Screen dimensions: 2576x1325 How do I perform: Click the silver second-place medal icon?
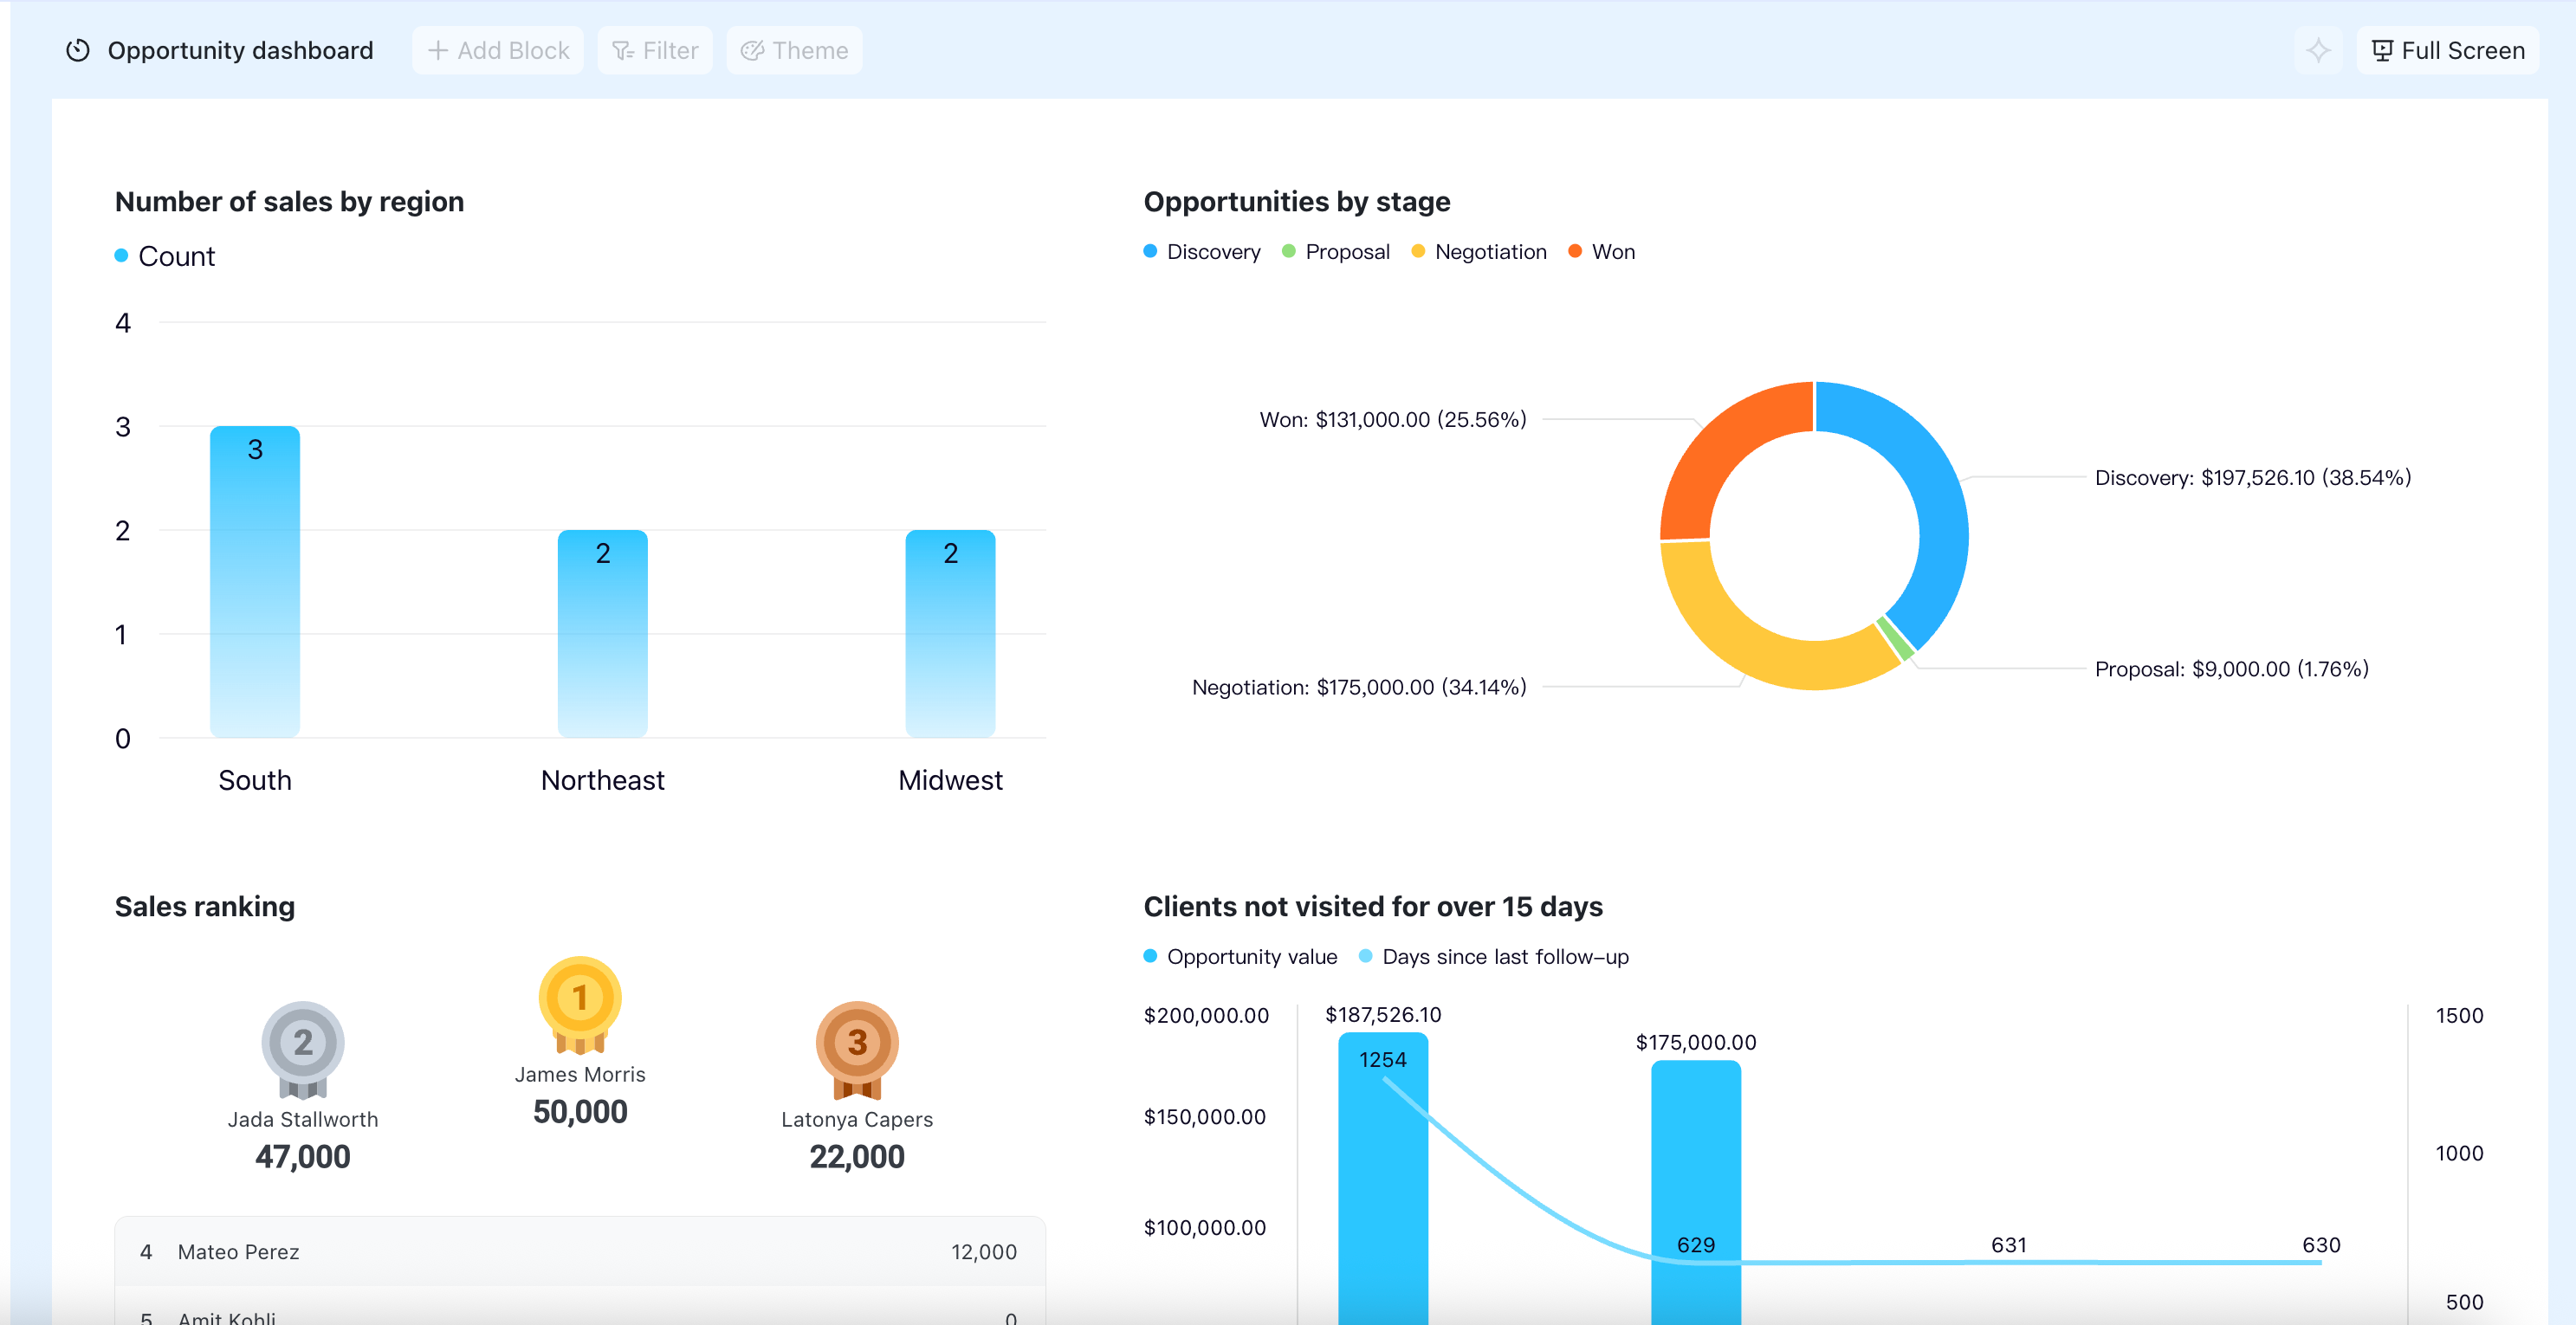click(303, 1050)
